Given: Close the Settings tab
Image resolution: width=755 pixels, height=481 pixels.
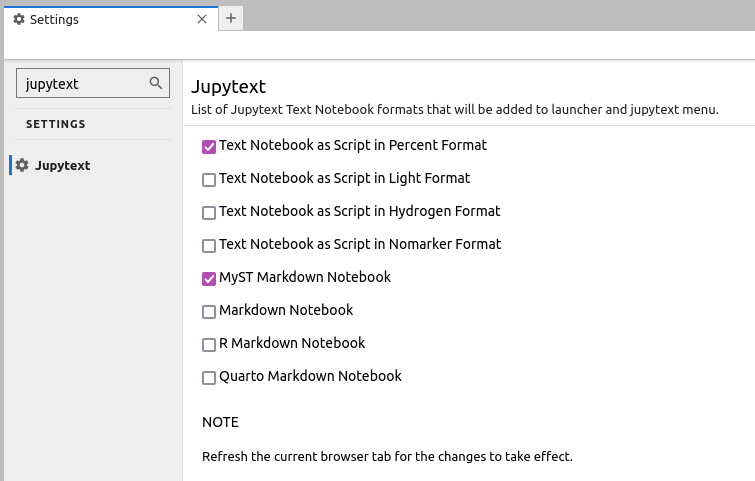Looking at the screenshot, I should pos(202,19).
